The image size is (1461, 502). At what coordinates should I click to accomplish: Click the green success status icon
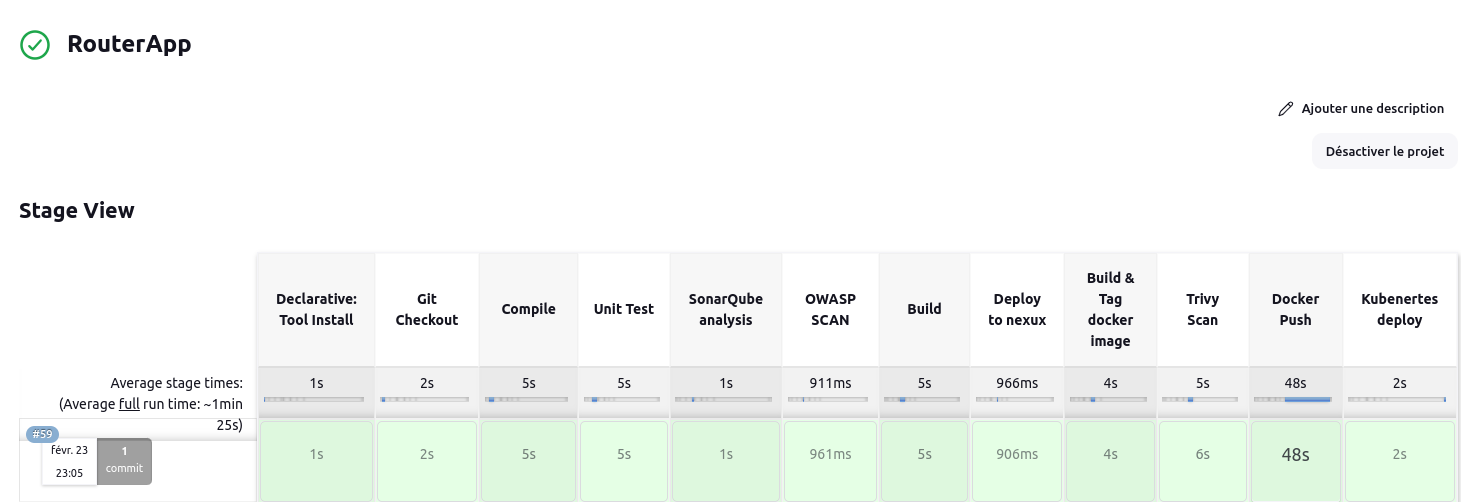click(35, 44)
